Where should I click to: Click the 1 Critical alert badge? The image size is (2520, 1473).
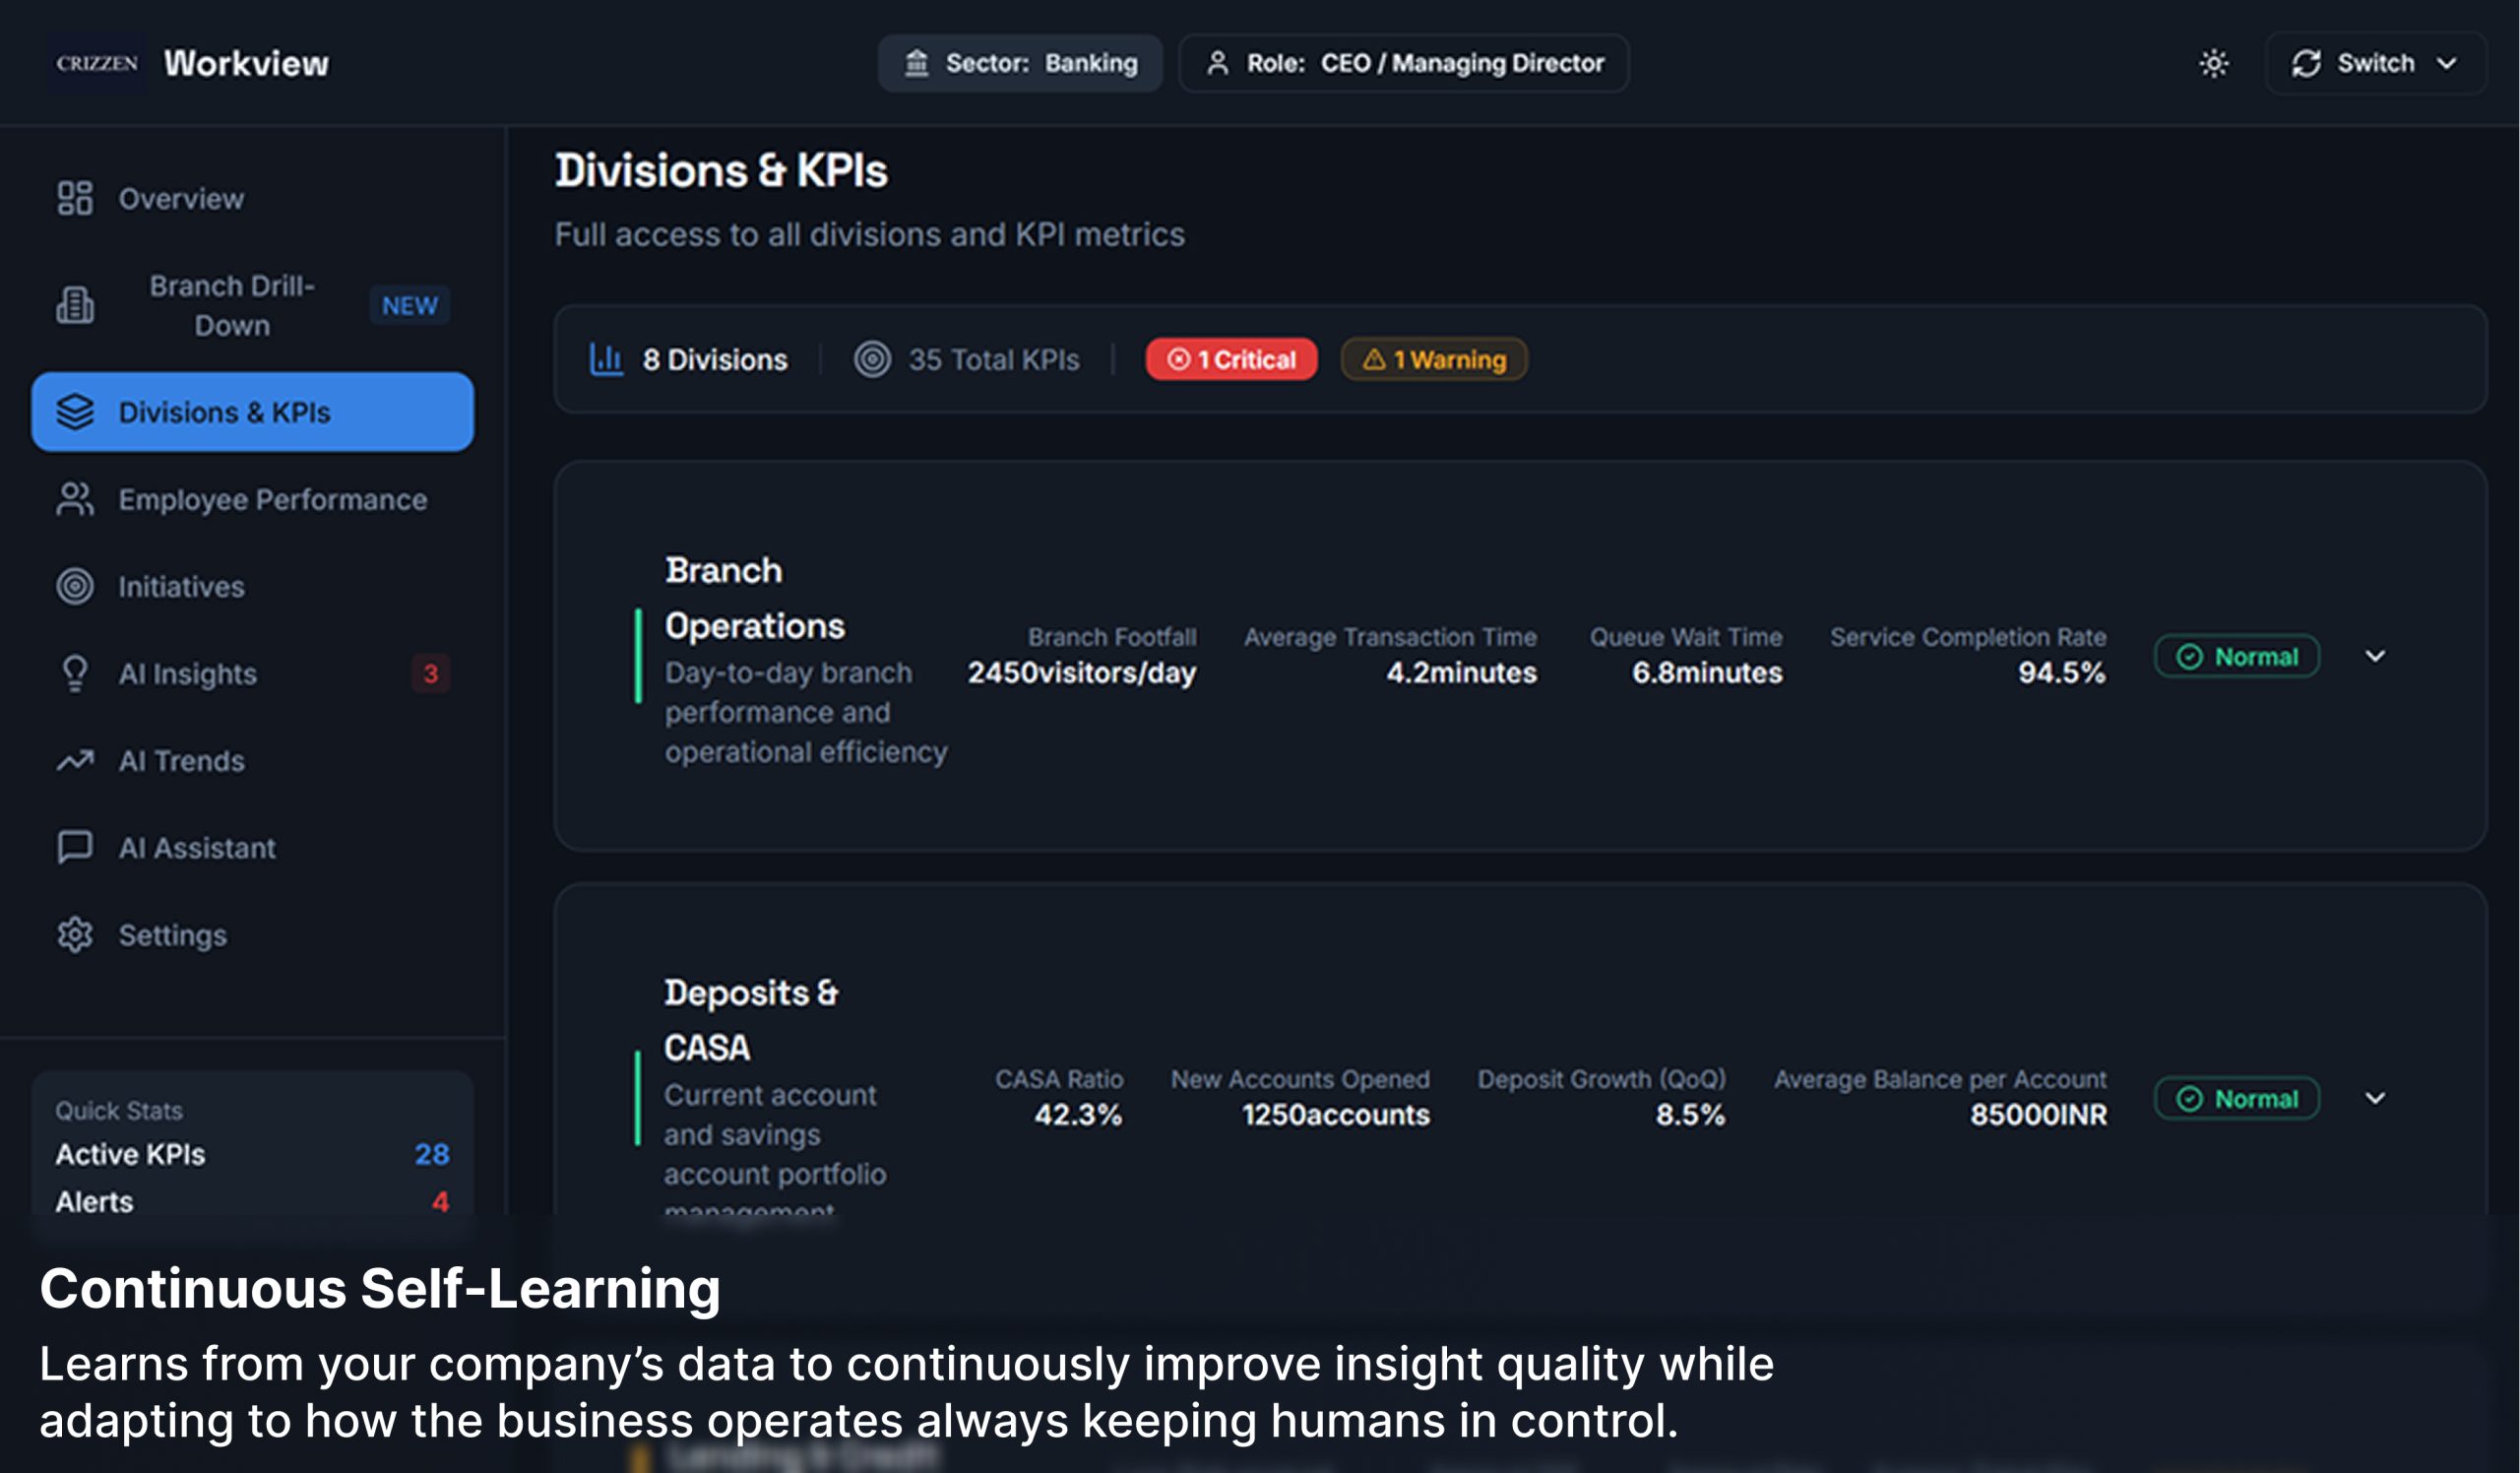pos(1231,359)
